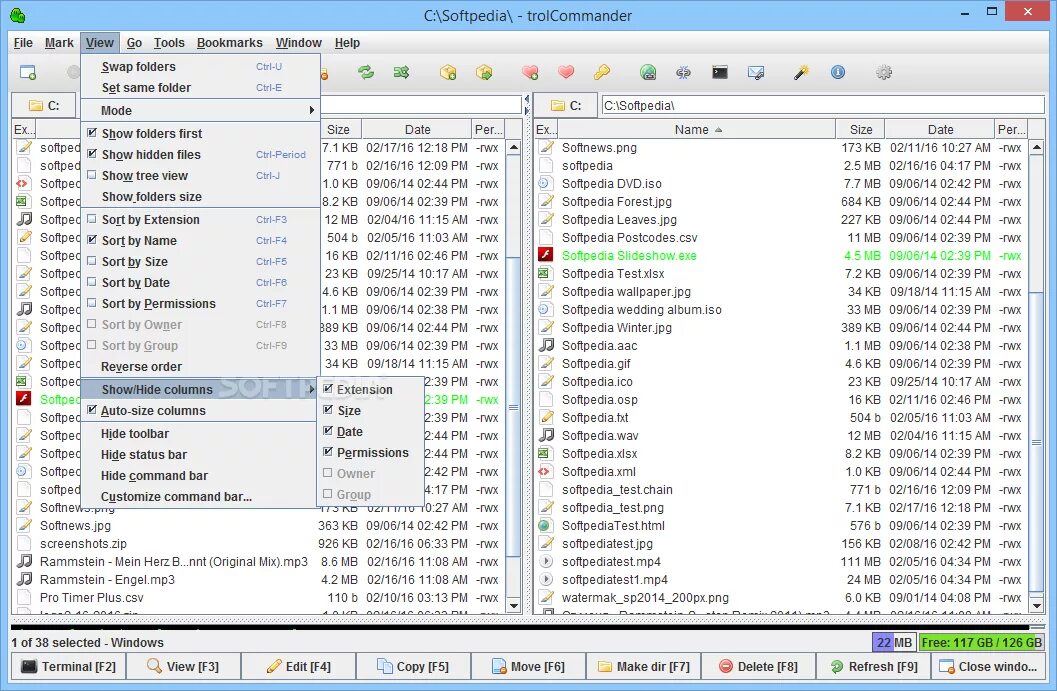Expand the Mode submenu

point(200,111)
